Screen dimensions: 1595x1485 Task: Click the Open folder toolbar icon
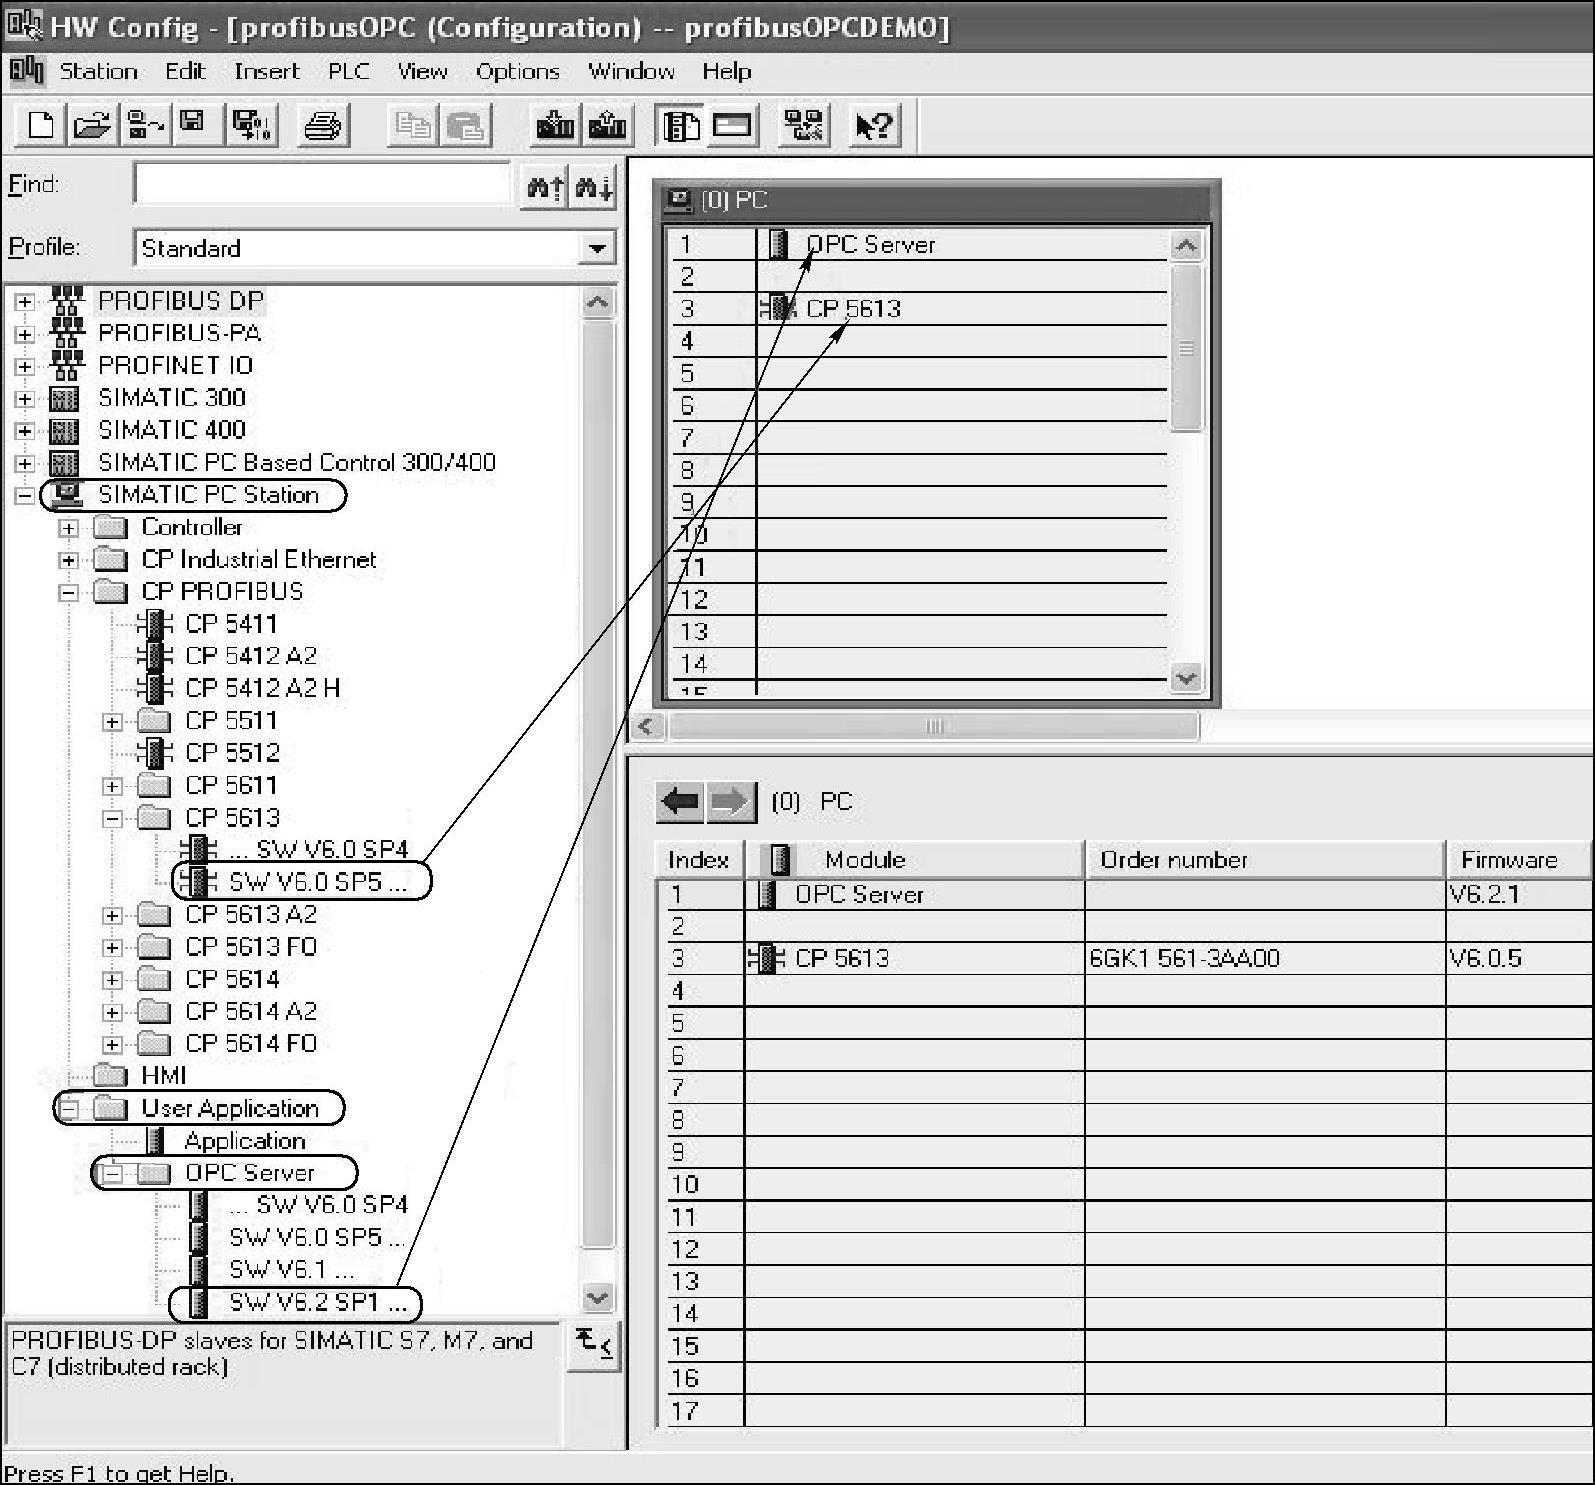click(92, 125)
